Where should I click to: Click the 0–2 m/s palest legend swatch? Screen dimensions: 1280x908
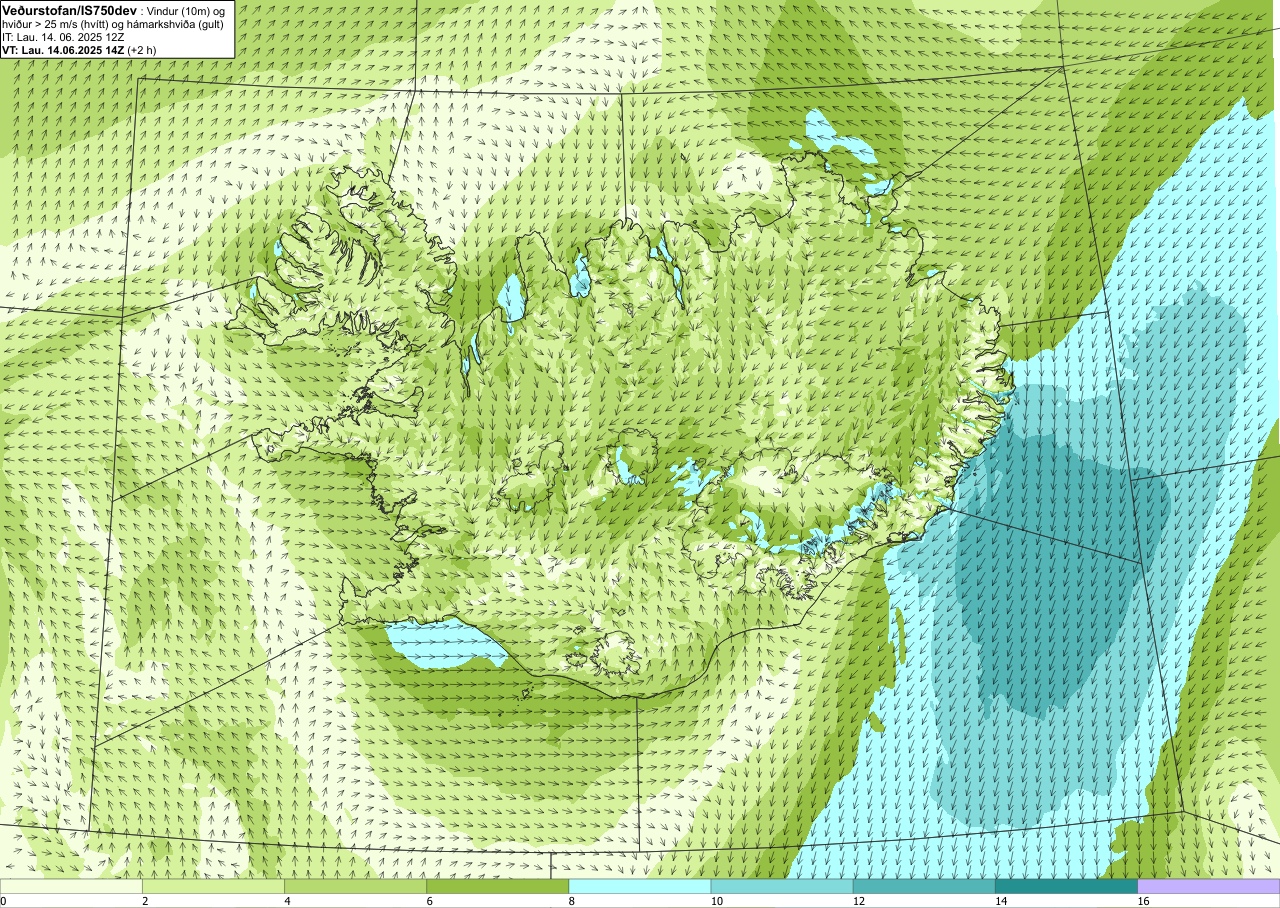(71, 886)
